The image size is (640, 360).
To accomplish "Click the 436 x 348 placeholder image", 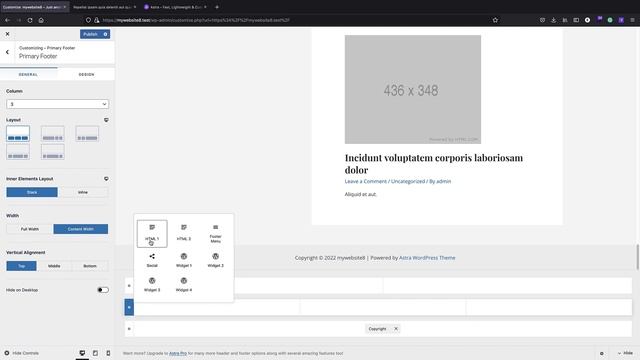I will point(413,89).
